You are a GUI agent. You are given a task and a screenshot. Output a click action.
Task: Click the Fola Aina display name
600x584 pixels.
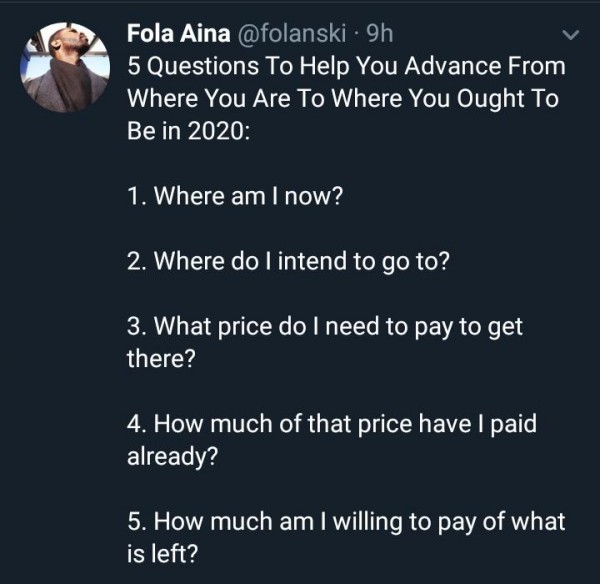point(178,33)
